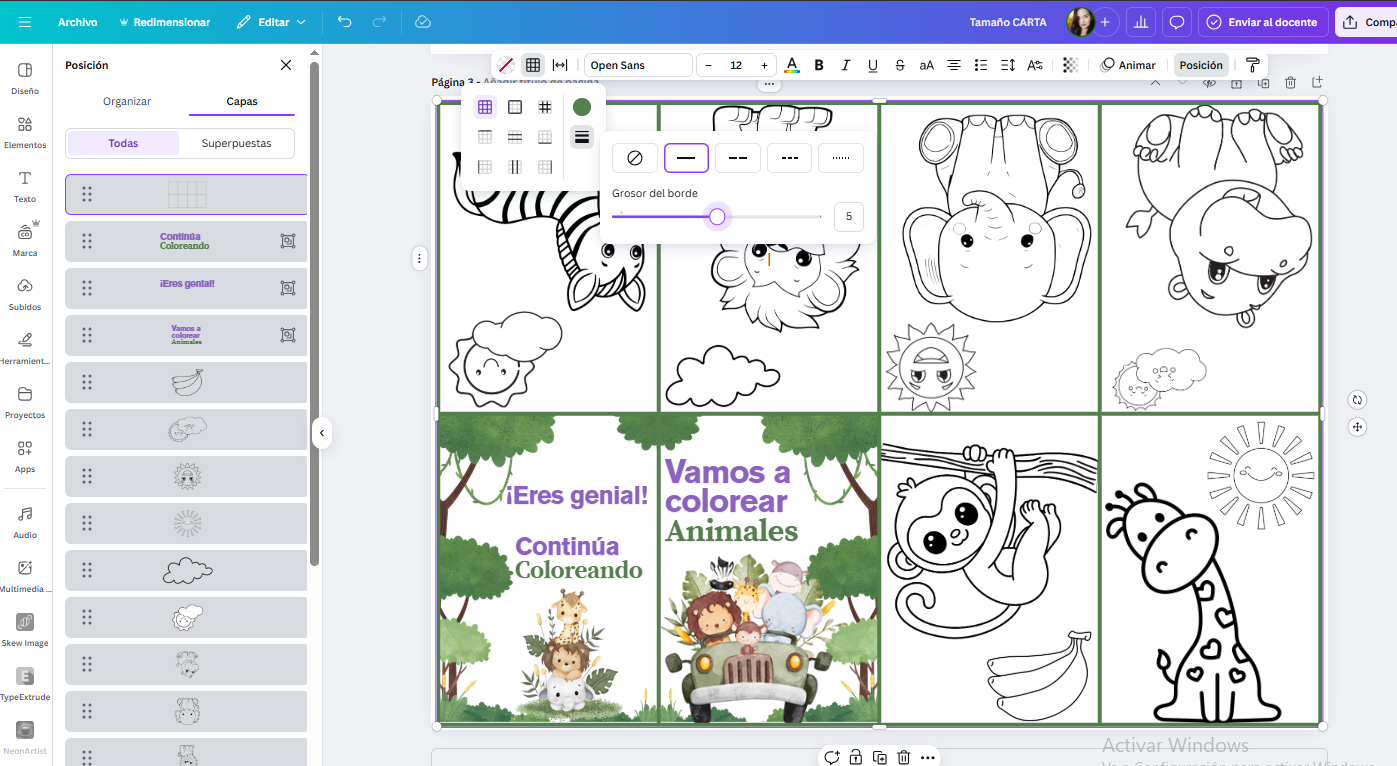The width and height of the screenshot is (1397, 766).
Task: Change text alignment
Action: coord(954,65)
